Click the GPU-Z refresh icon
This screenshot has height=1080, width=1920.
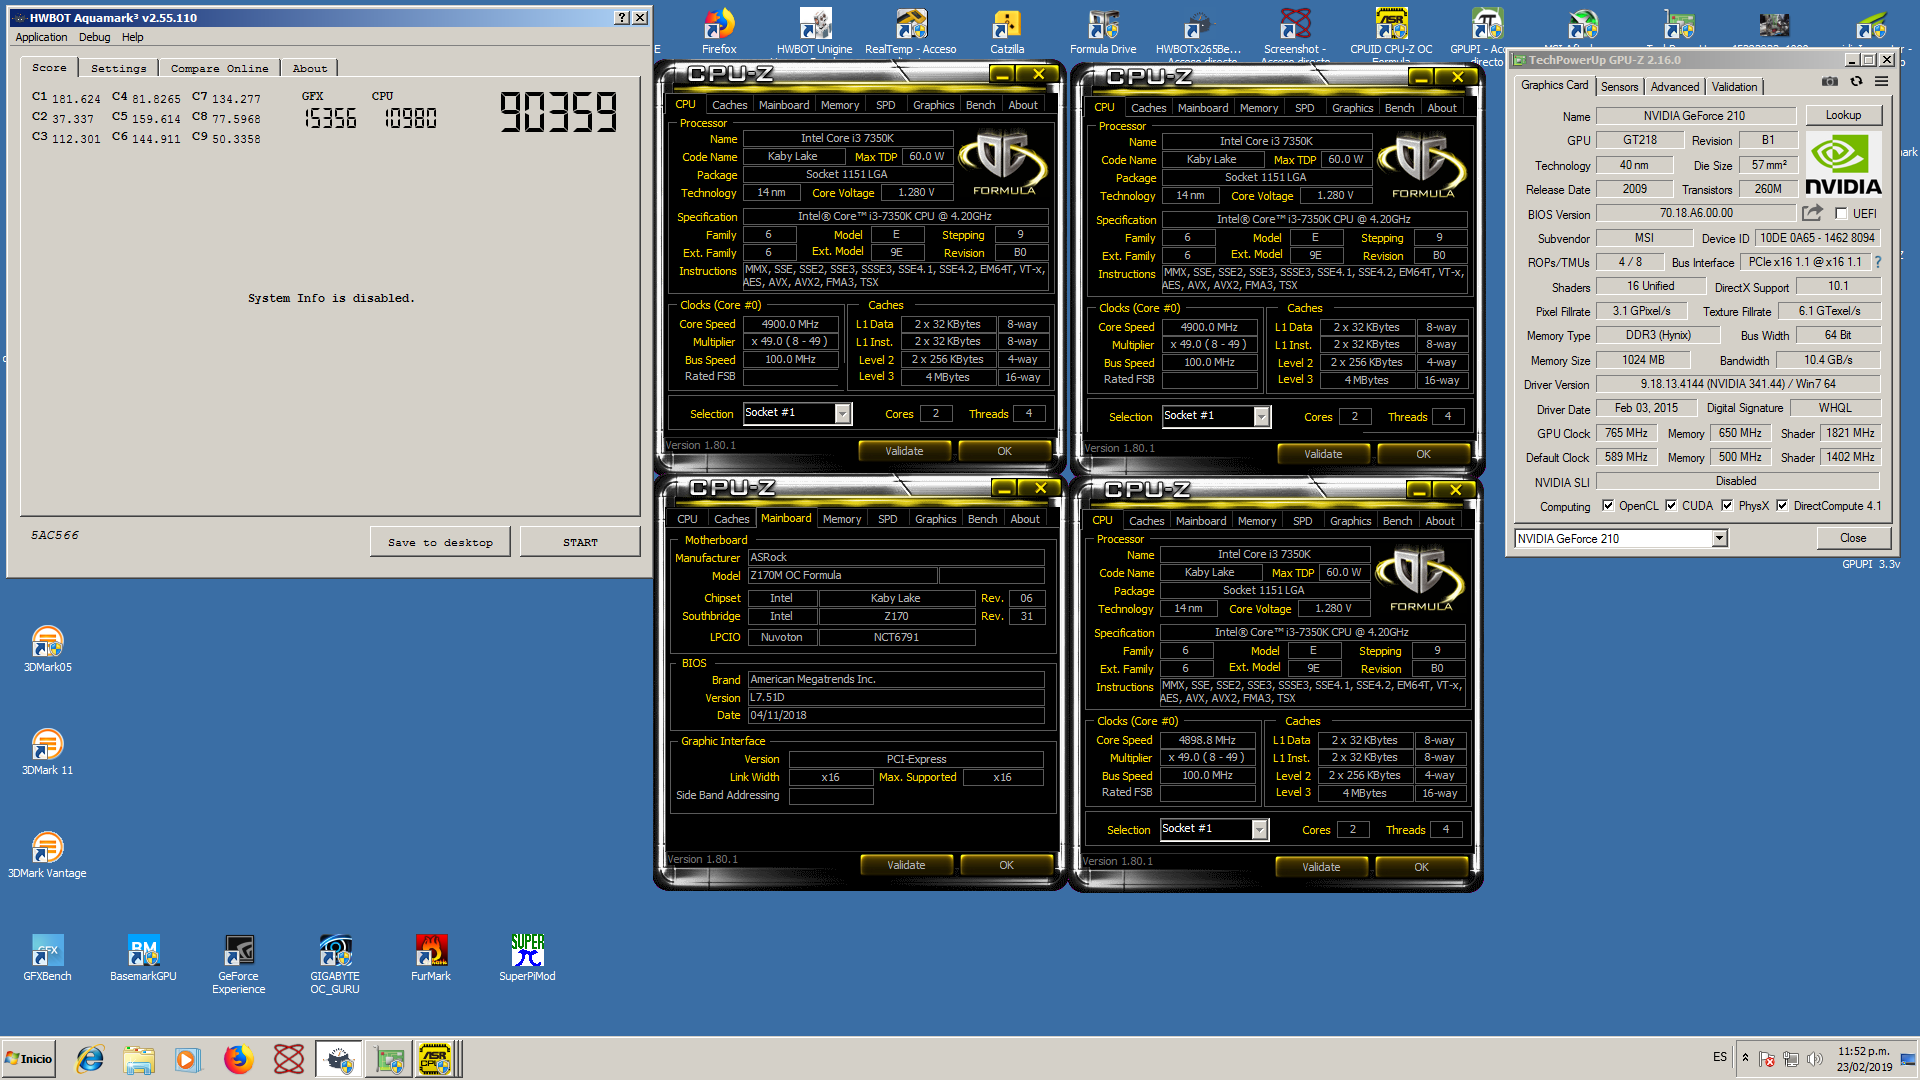pyautogui.click(x=1856, y=82)
